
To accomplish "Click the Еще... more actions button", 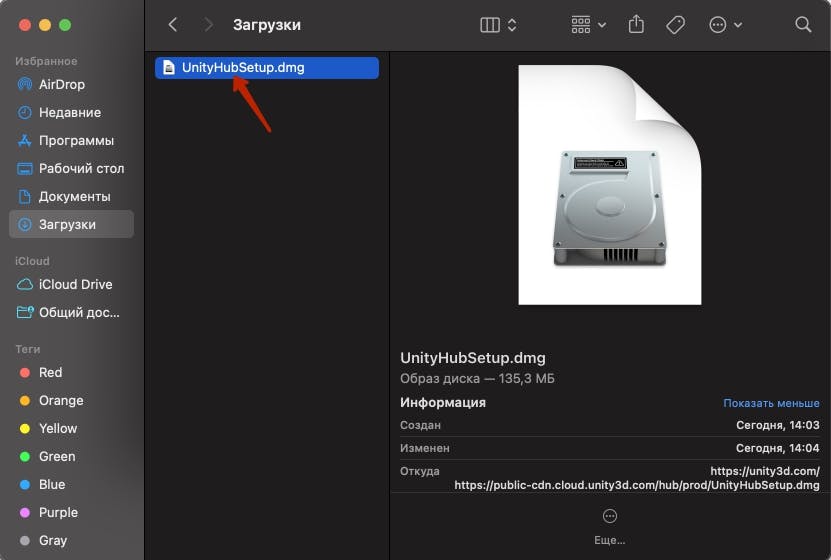I will [609, 527].
